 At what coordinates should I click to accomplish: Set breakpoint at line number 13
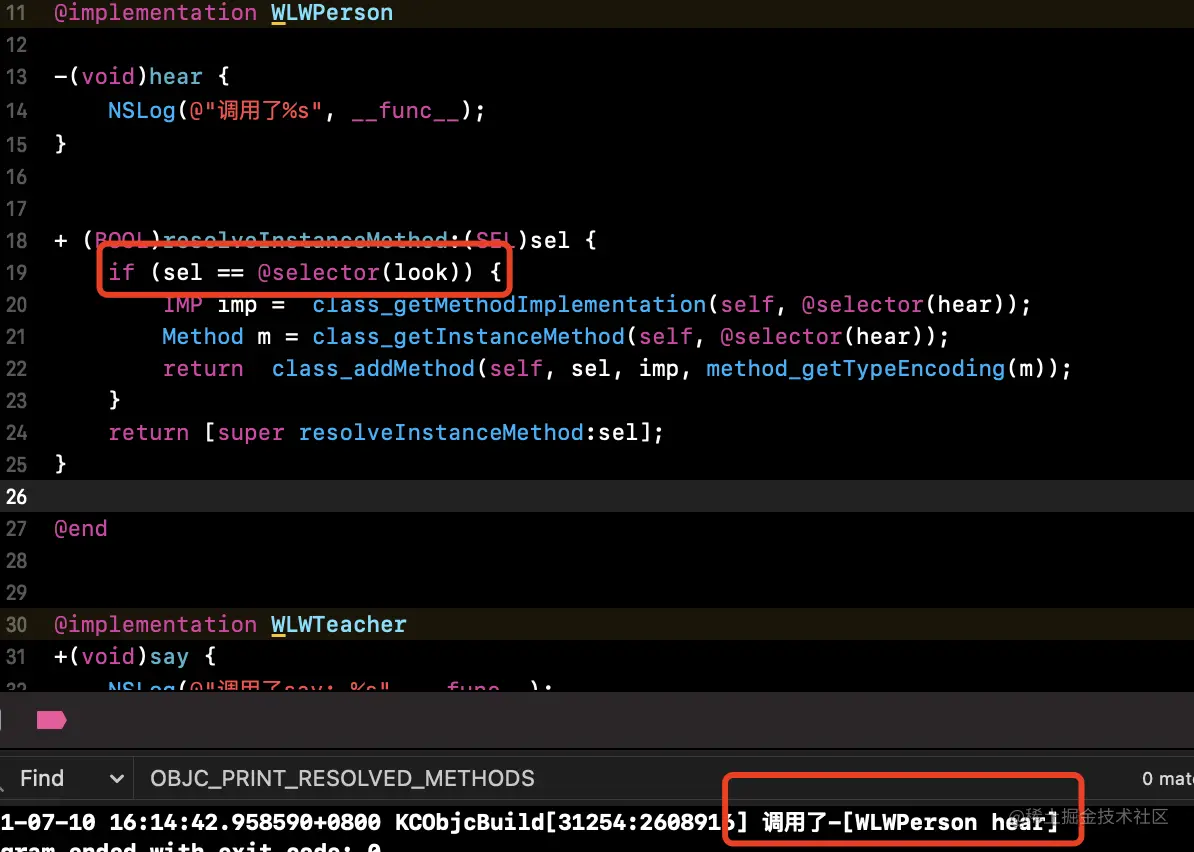16,77
